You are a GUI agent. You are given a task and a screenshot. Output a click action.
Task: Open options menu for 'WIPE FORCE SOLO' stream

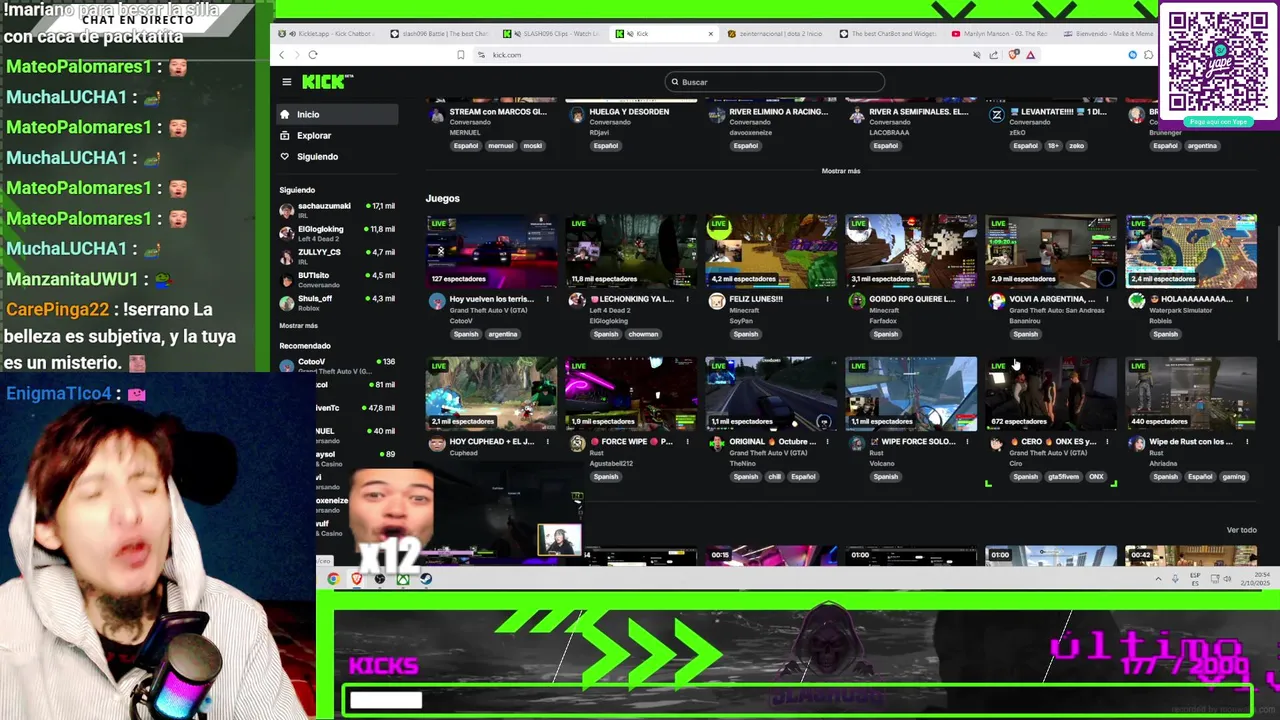click(x=967, y=441)
